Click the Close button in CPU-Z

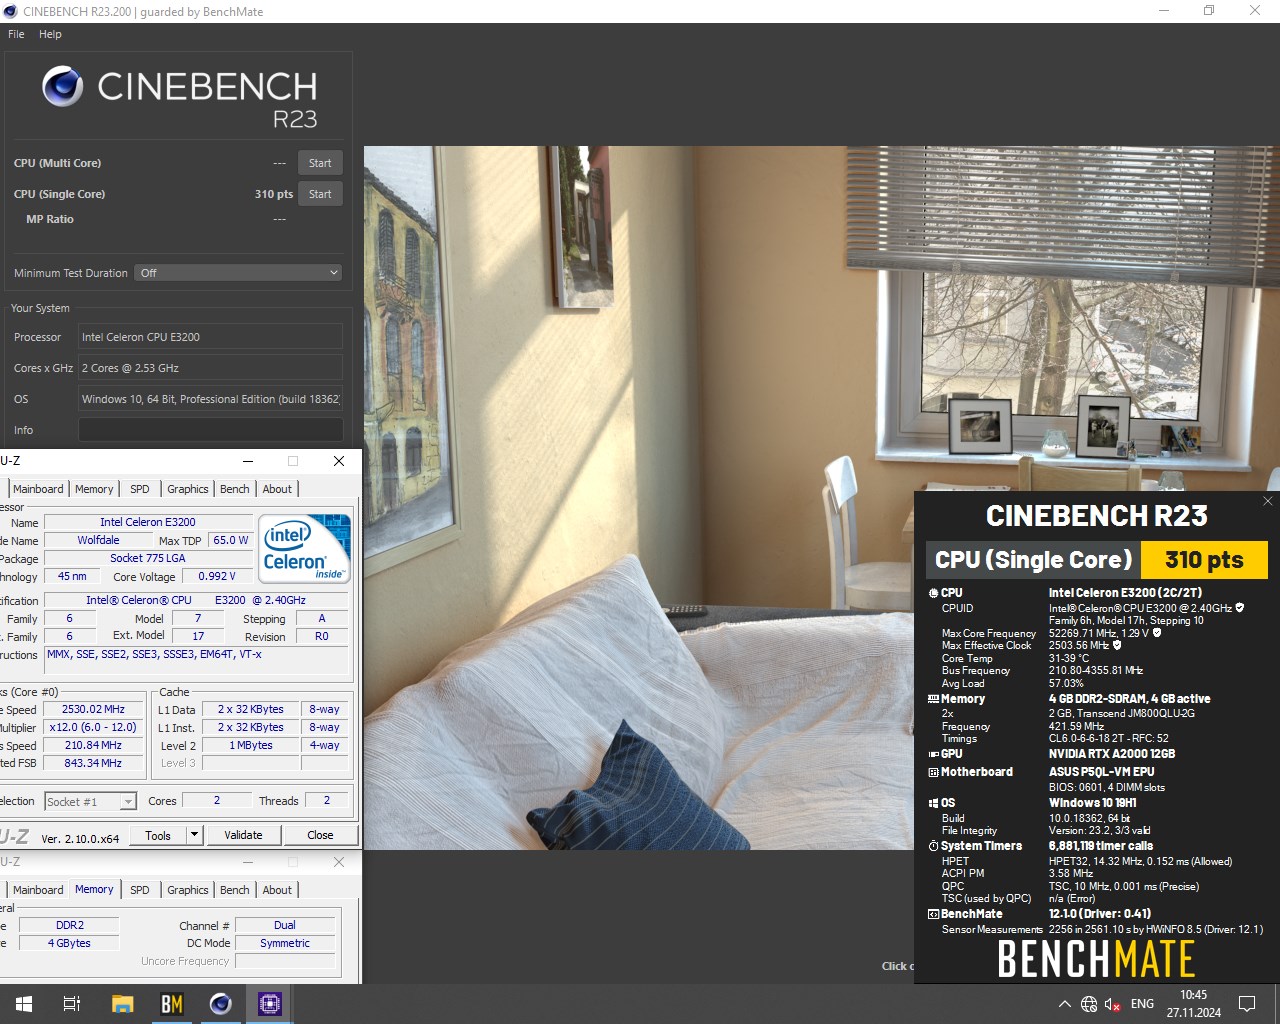pos(320,835)
